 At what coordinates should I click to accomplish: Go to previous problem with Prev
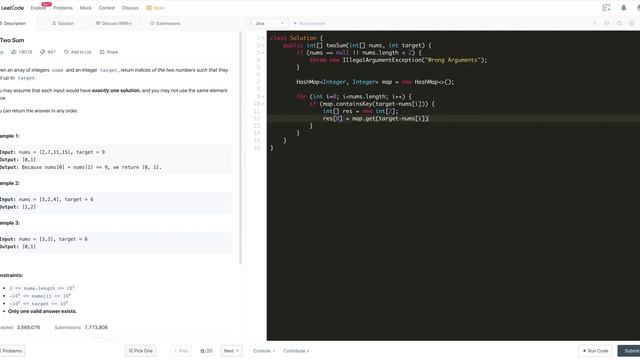181,351
